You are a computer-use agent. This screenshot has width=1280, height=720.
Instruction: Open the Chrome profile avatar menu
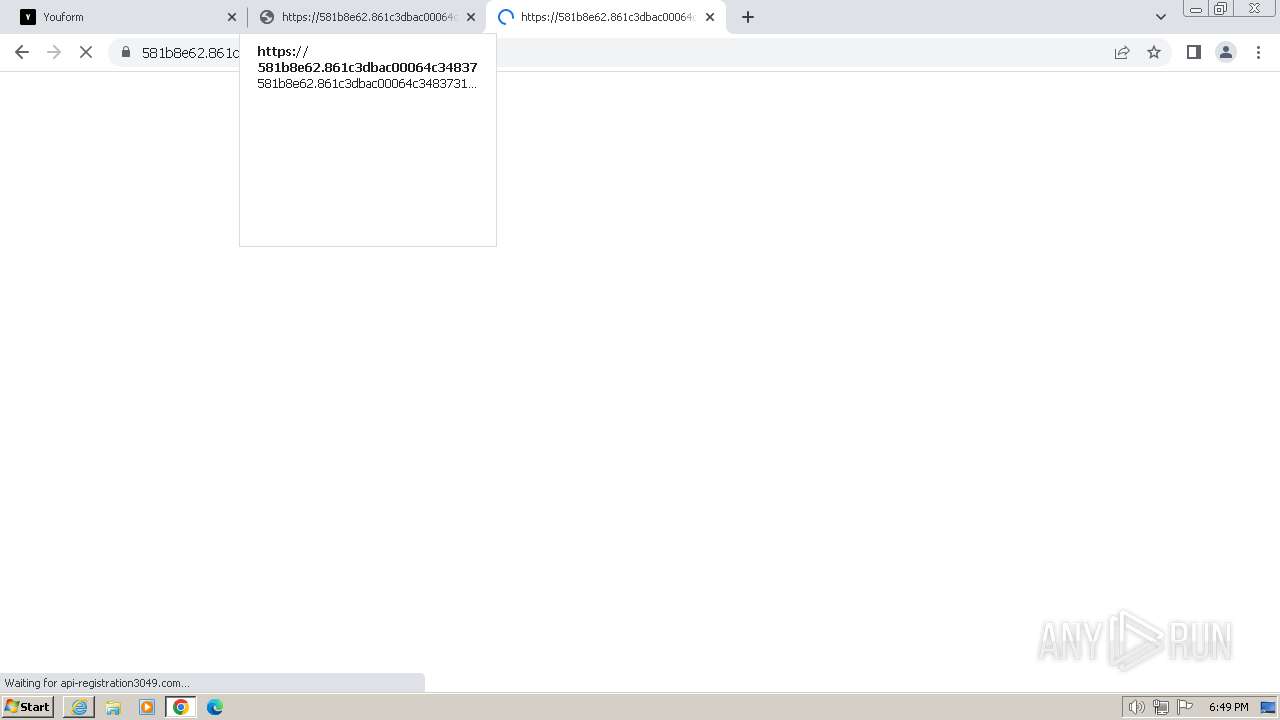point(1226,52)
